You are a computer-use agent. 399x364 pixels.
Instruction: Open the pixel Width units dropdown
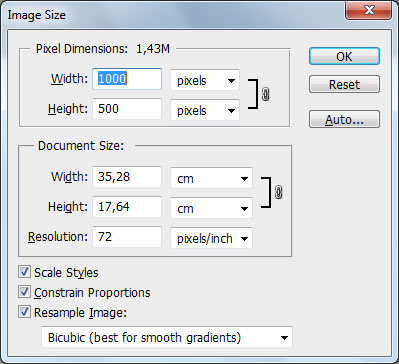pyautogui.click(x=205, y=80)
